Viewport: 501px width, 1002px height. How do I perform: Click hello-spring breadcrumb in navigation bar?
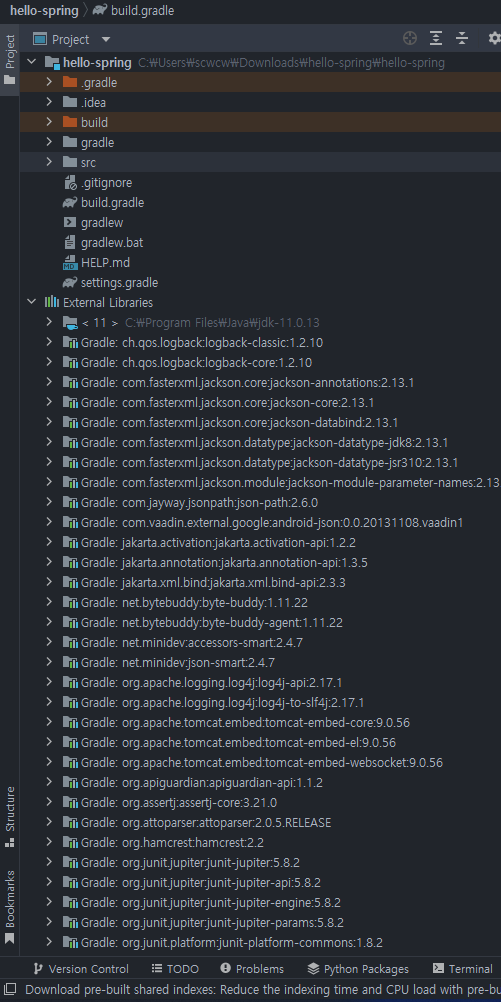(x=44, y=10)
